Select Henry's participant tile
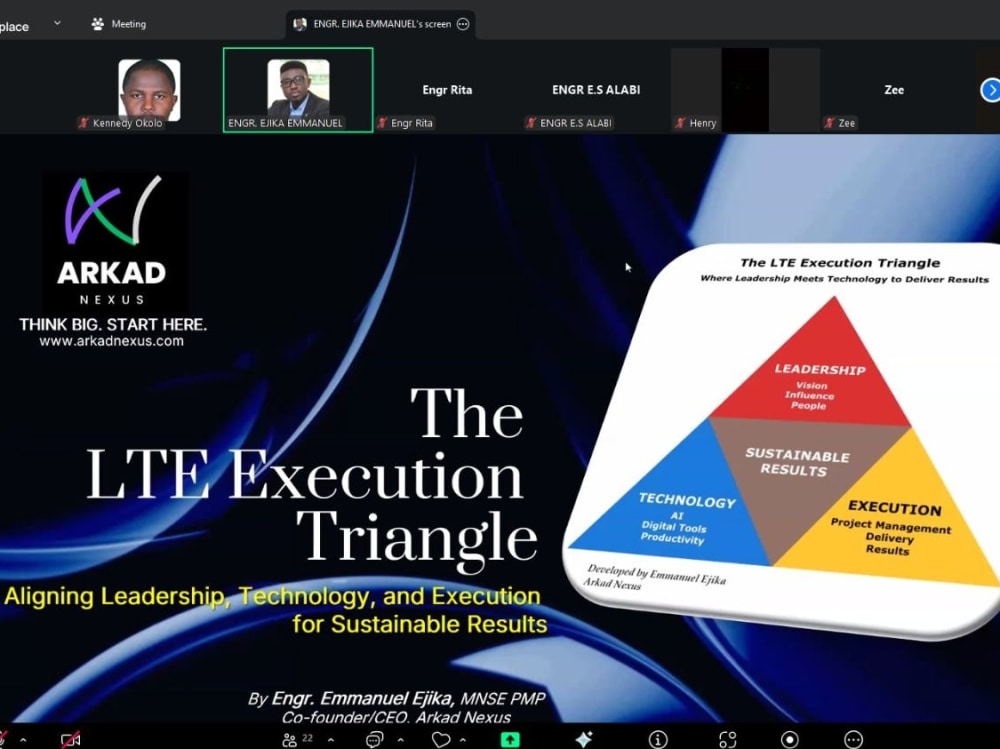 pyautogui.click(x=745, y=90)
